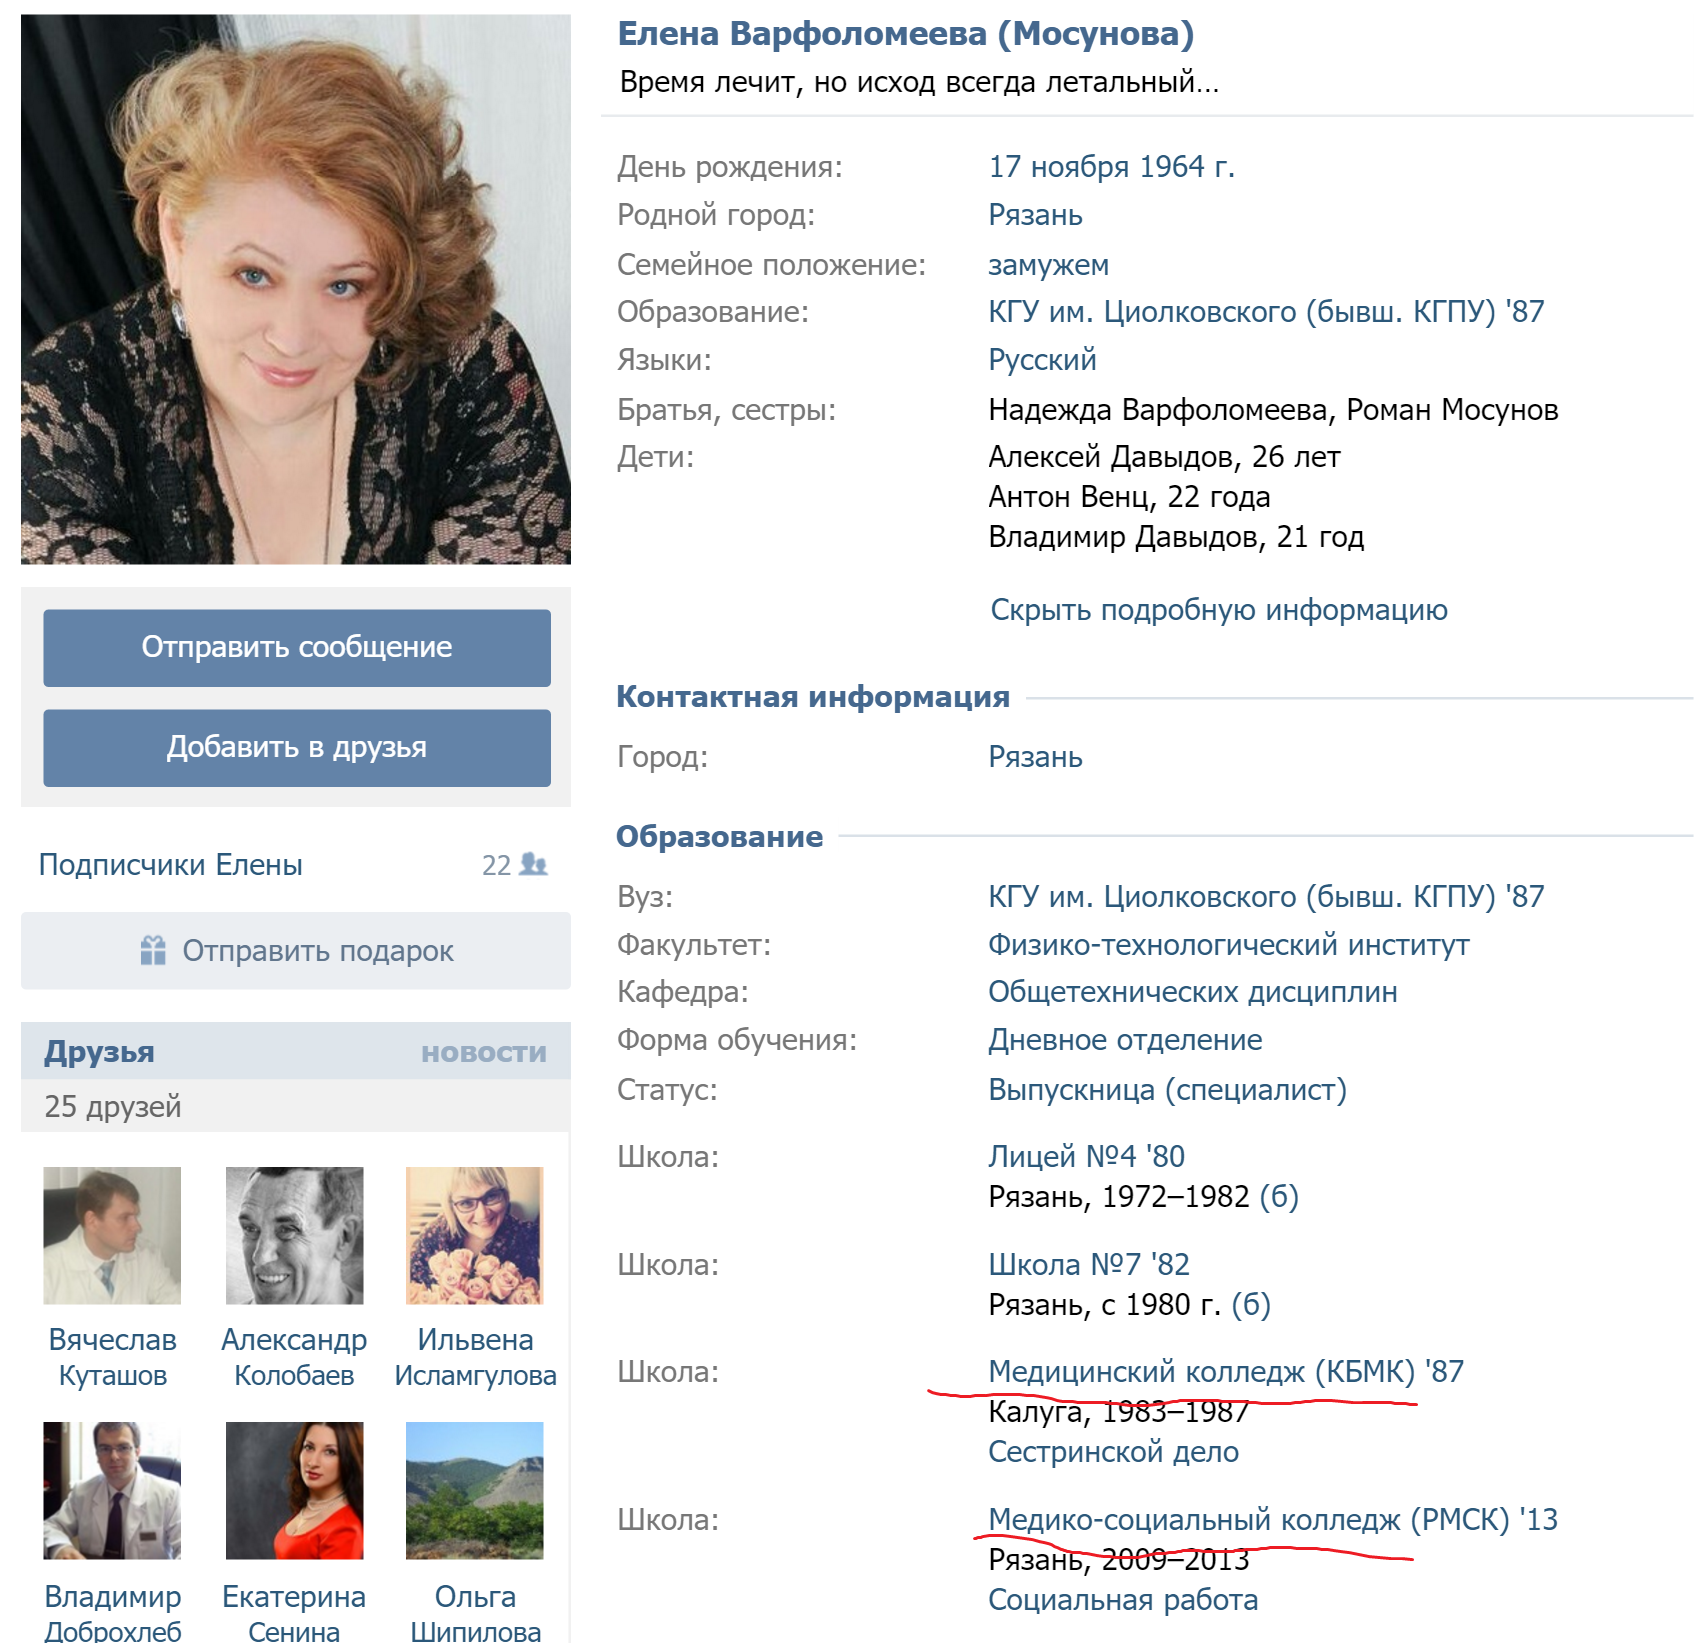
Task: Open Екатерина Сенина's avatar photo
Action: click(294, 1490)
